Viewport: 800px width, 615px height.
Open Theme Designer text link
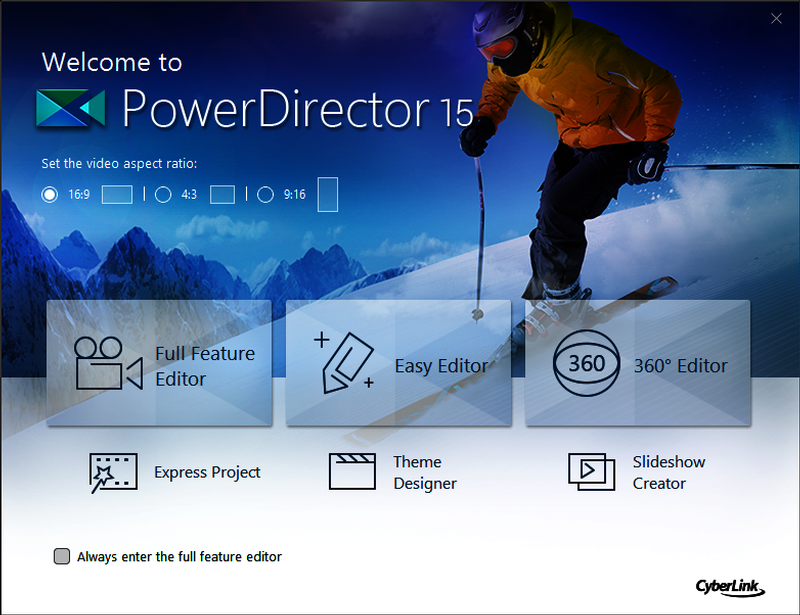coord(425,473)
